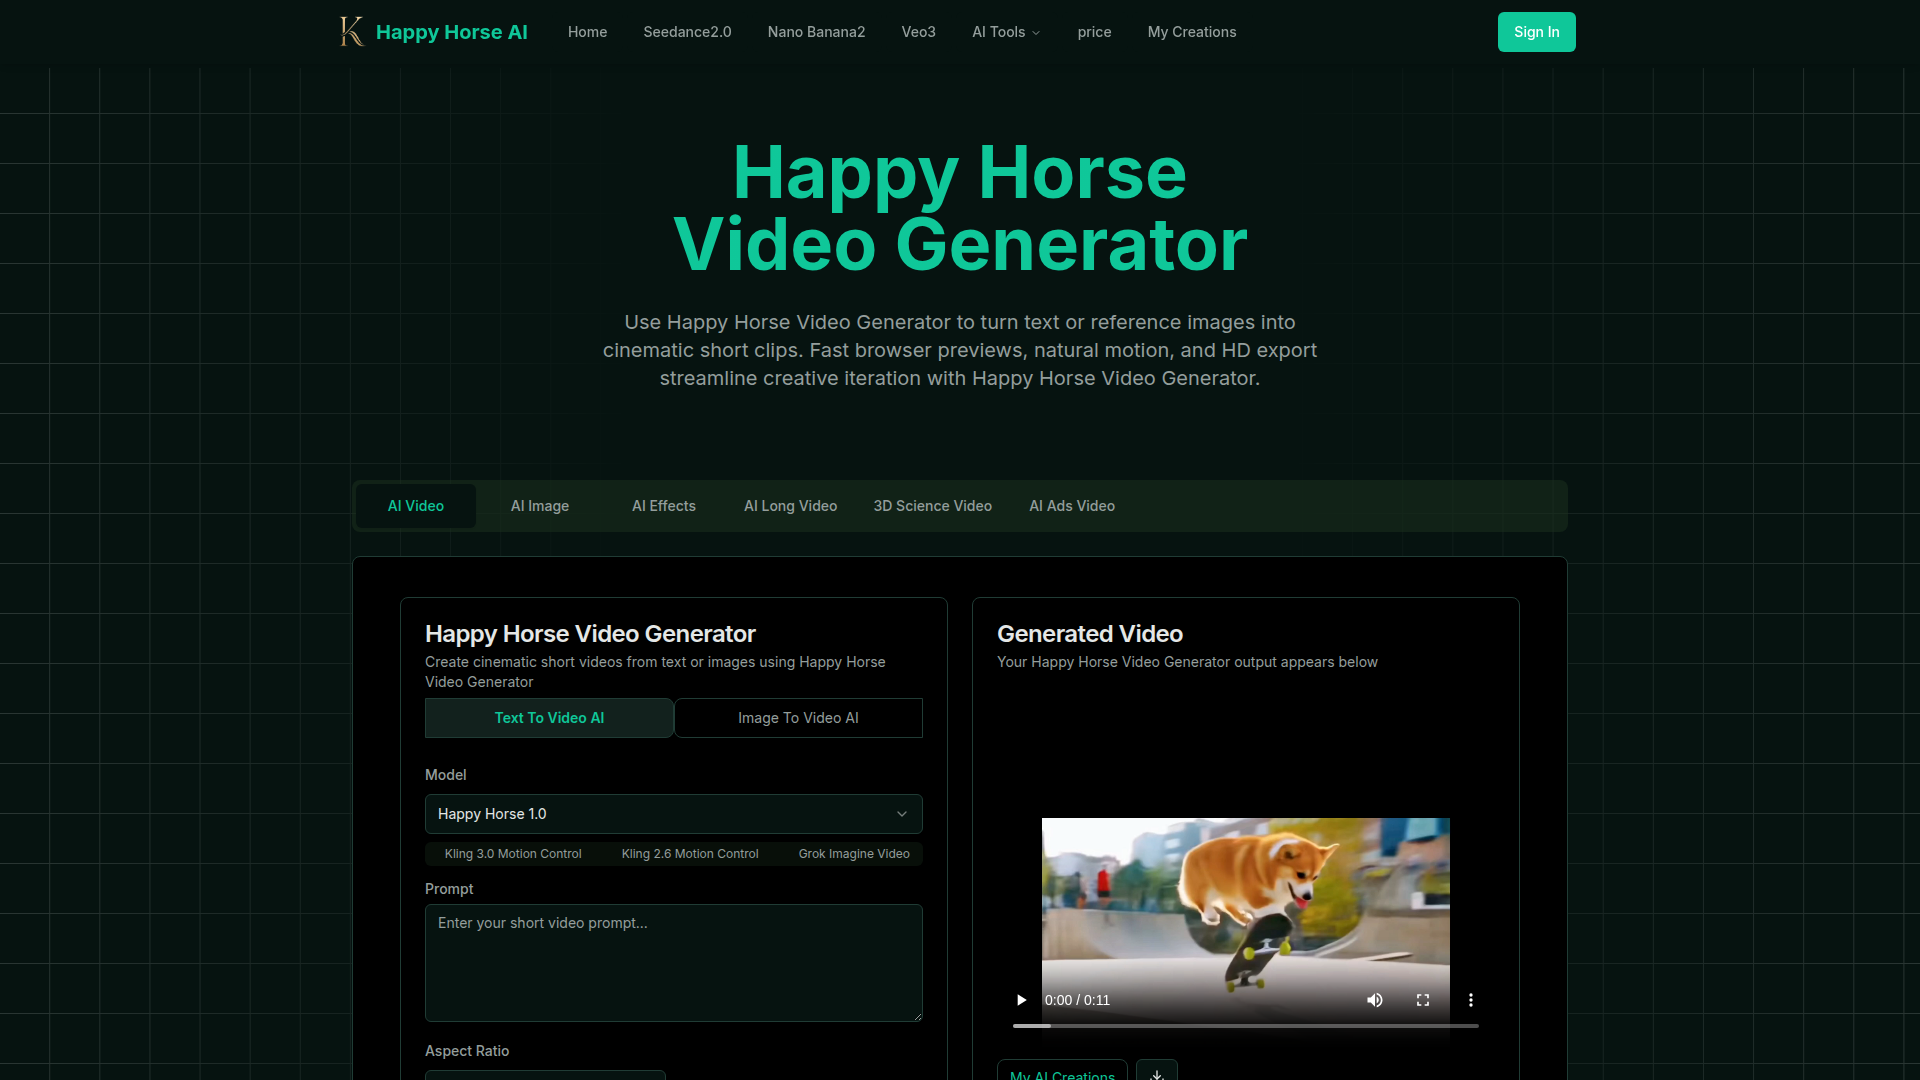Go to the Seedance2.0 page
This screenshot has height=1080, width=1920.
click(x=687, y=32)
